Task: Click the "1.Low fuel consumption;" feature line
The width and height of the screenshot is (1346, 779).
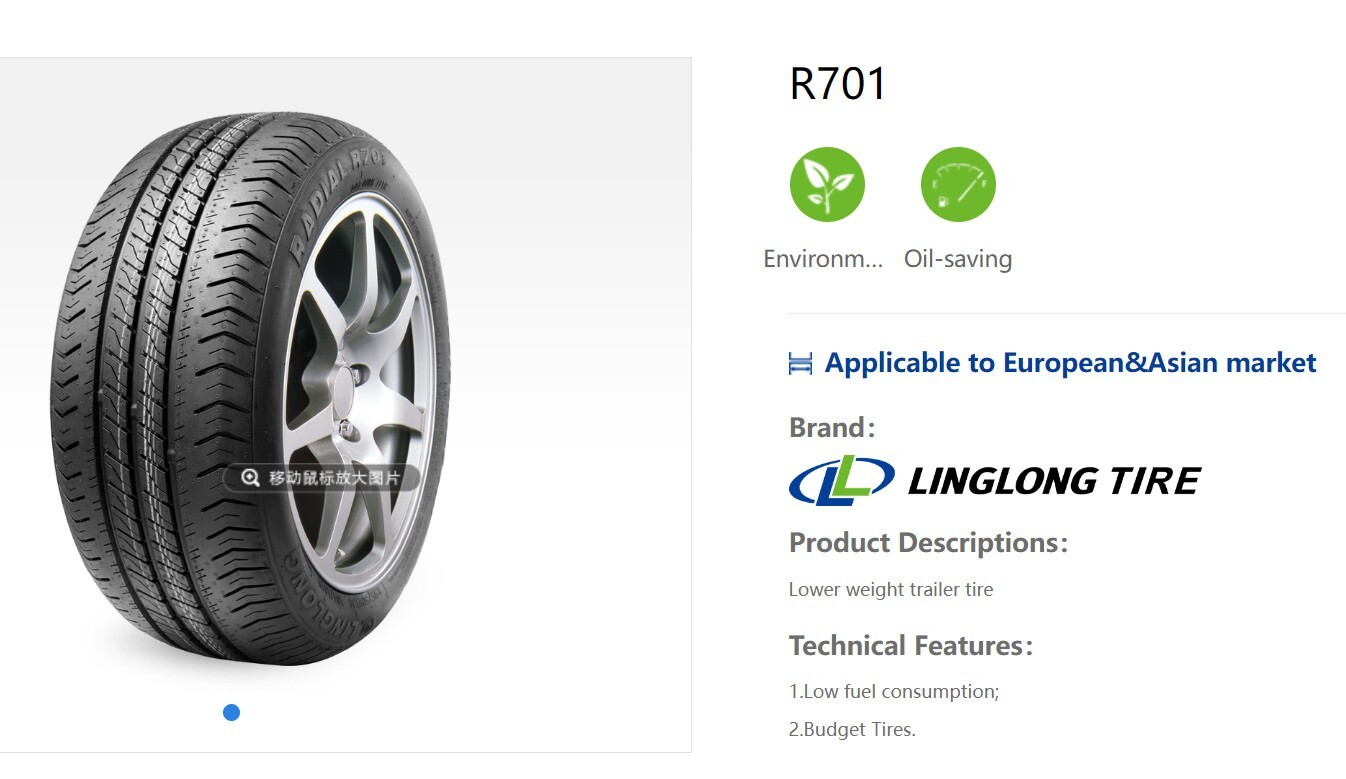Action: pyautogui.click(x=894, y=691)
